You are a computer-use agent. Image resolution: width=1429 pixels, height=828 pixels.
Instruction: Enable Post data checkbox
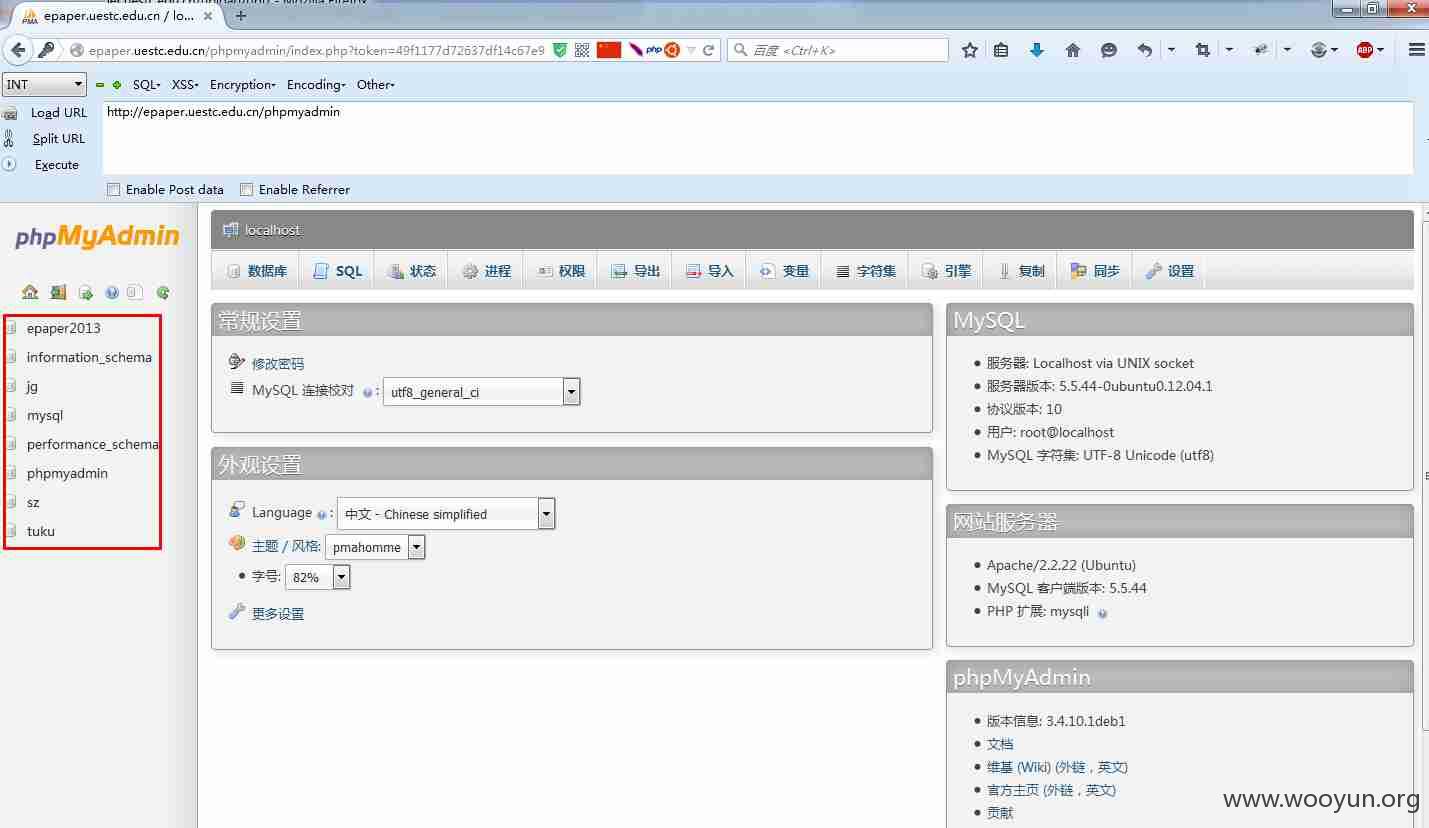click(x=114, y=190)
